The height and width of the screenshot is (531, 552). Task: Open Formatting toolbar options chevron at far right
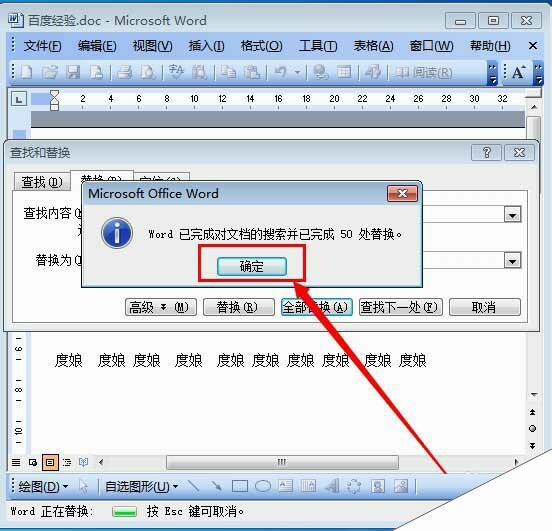pyautogui.click(x=538, y=73)
